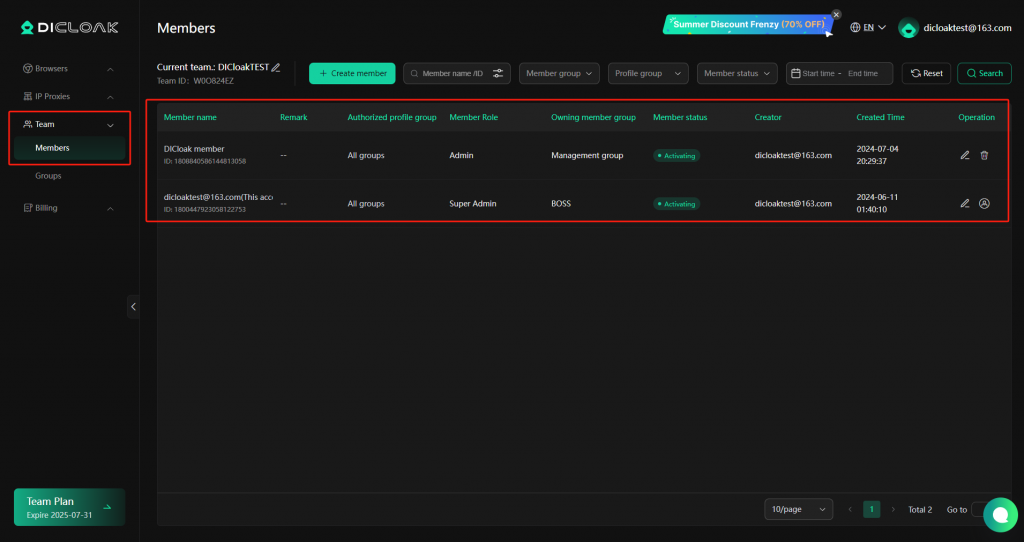This screenshot has height=542, width=1024.
Task: Close the Summer Discount Frenzy banner
Action: pyautogui.click(x=836, y=15)
